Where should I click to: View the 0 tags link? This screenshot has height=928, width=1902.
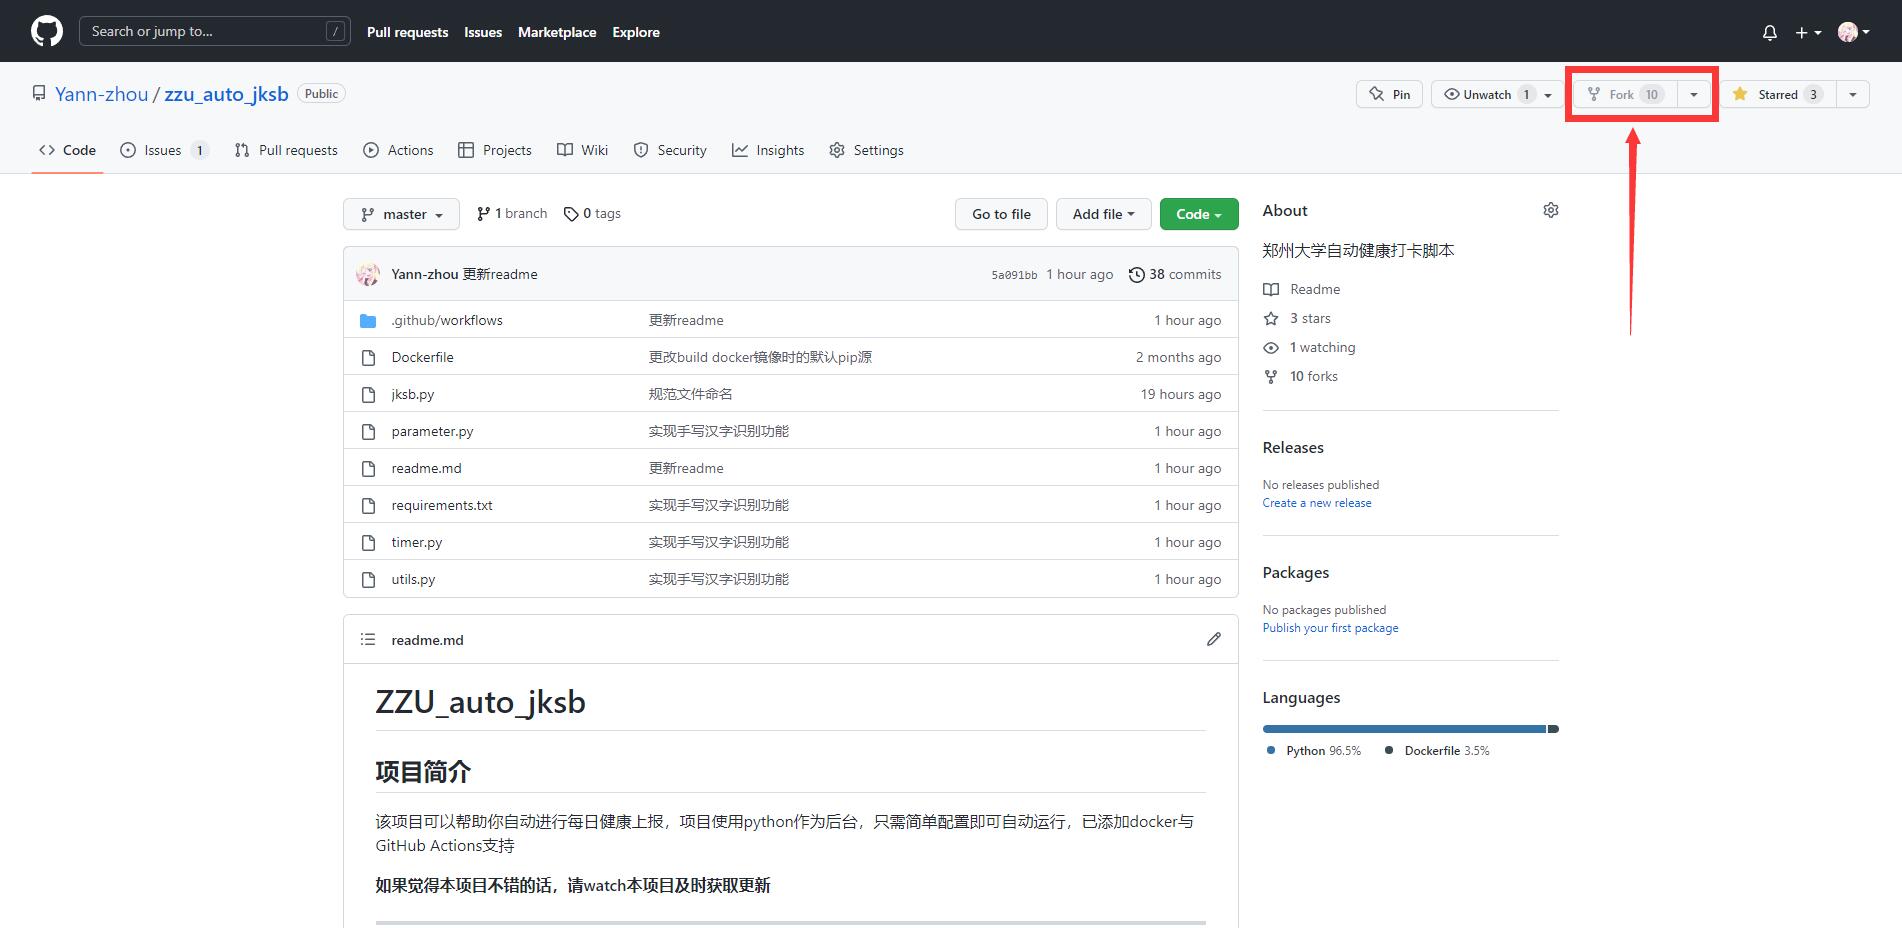(x=592, y=214)
